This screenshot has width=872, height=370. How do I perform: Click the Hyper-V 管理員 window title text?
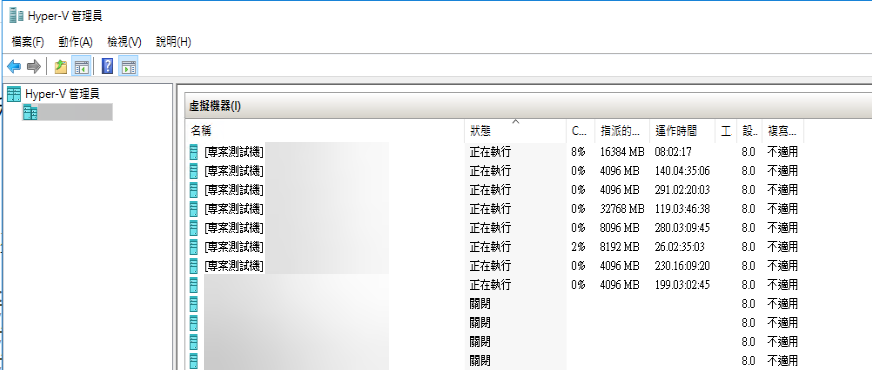pos(65,16)
